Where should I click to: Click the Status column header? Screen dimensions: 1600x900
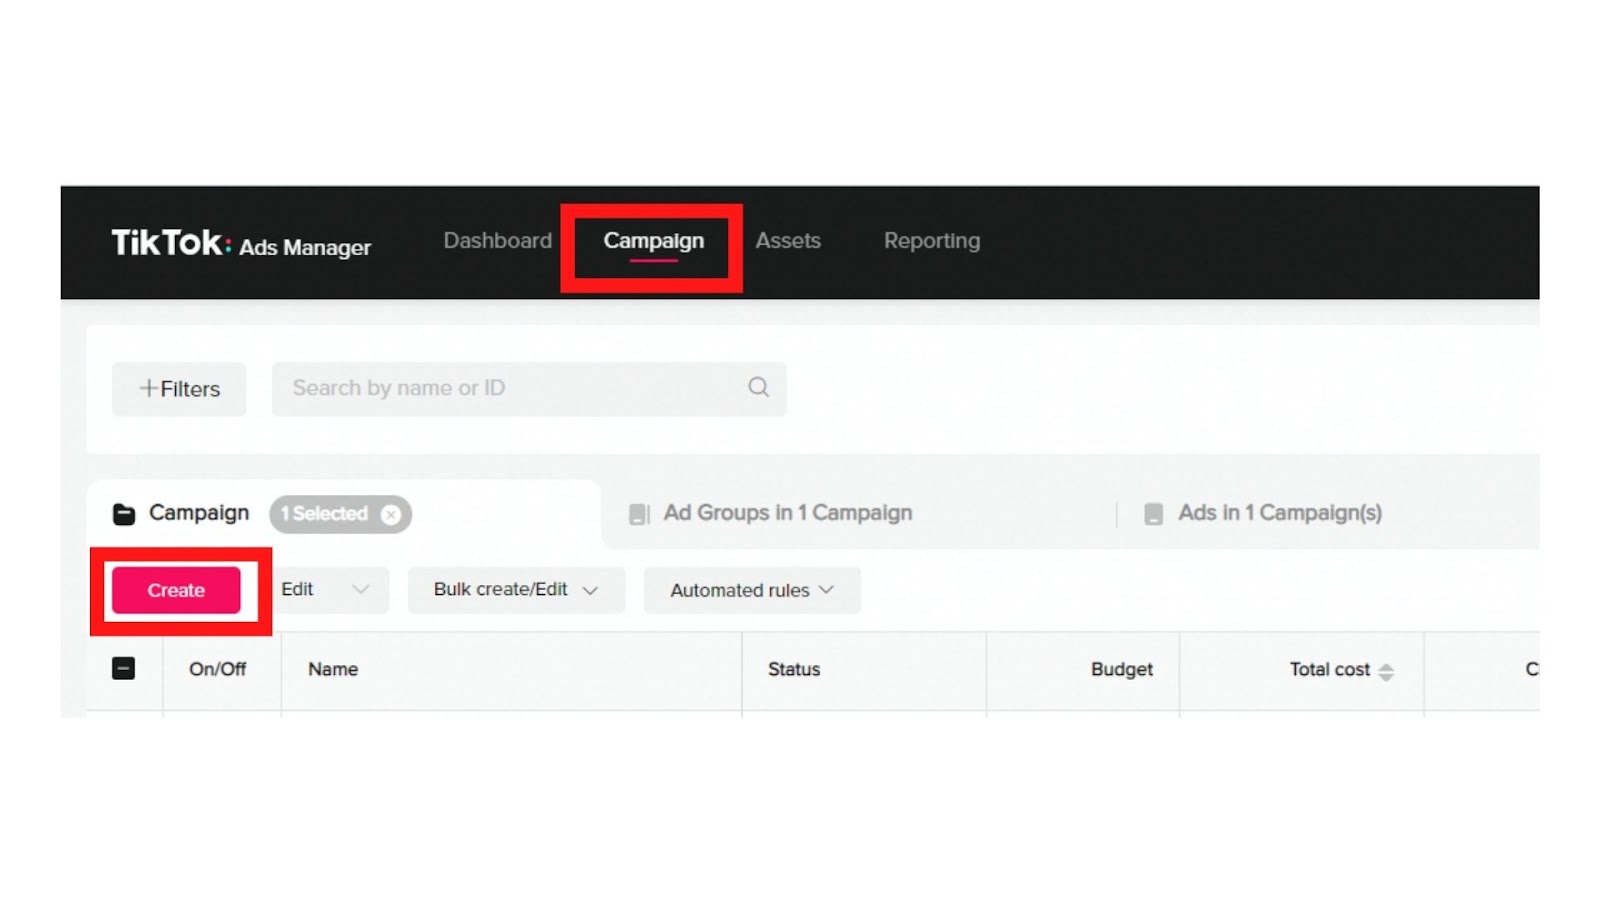click(794, 669)
